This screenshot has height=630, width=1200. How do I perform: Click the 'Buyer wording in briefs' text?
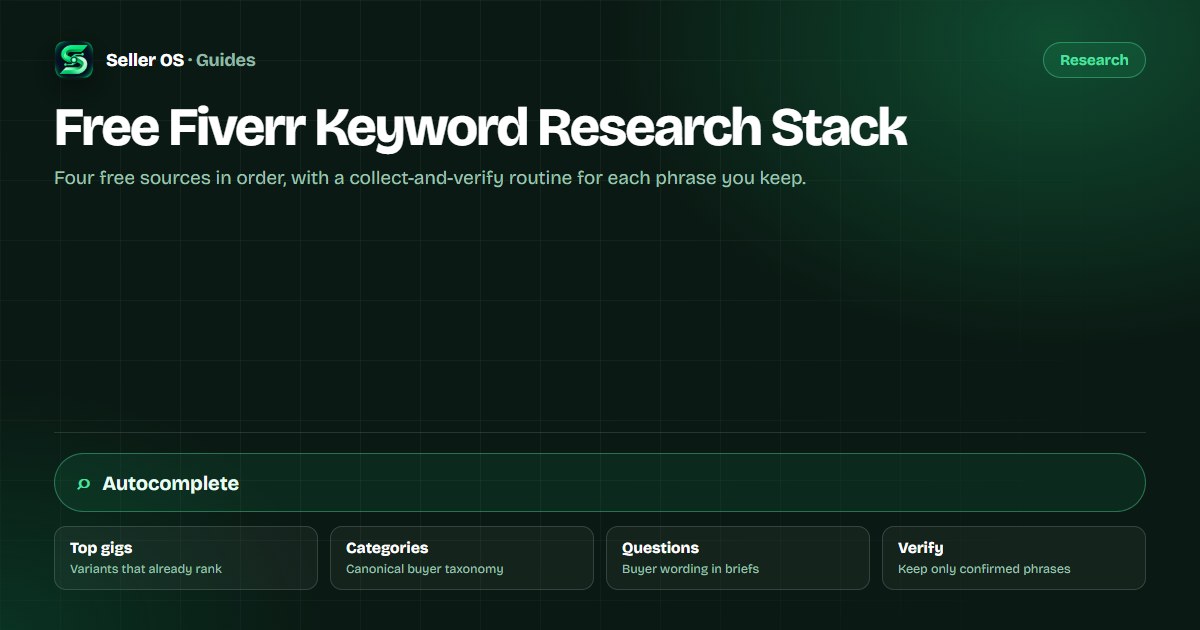(x=690, y=569)
